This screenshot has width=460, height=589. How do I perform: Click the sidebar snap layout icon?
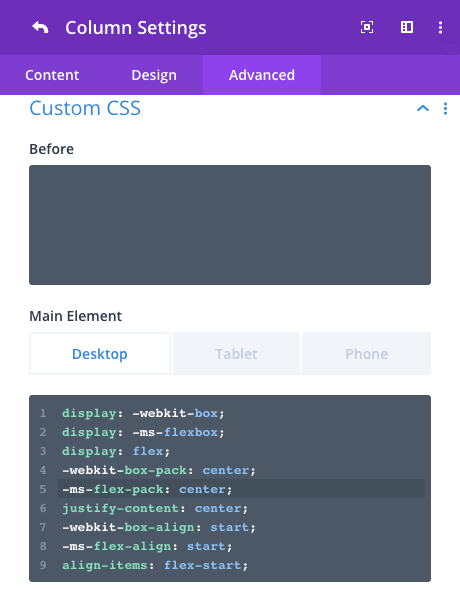point(407,27)
